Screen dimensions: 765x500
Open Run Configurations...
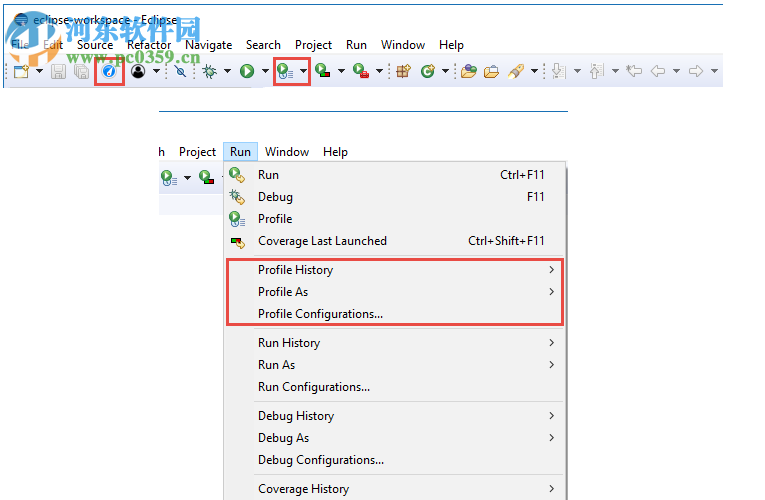click(x=395, y=387)
